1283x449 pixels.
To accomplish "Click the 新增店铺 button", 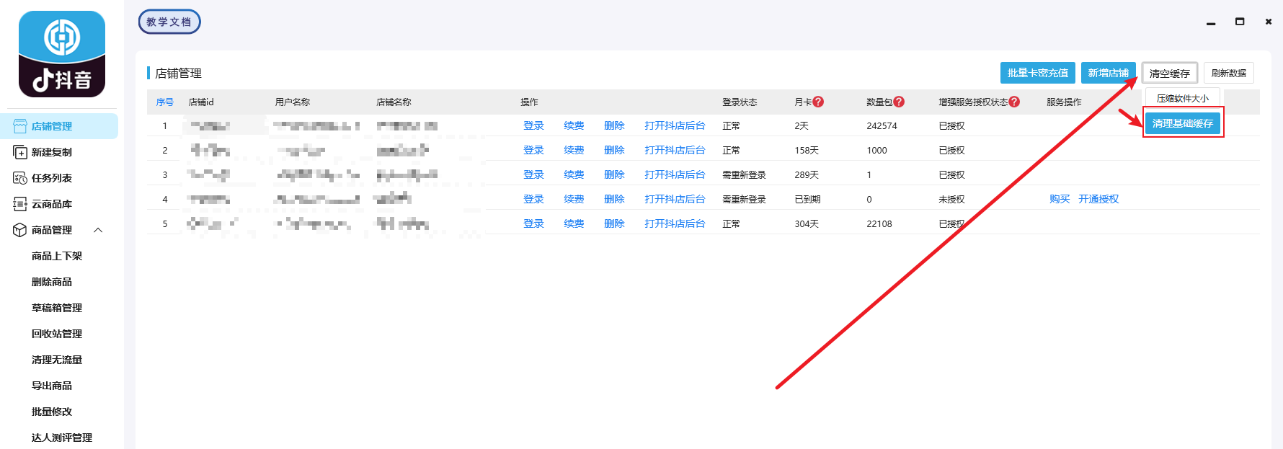I will (1108, 73).
